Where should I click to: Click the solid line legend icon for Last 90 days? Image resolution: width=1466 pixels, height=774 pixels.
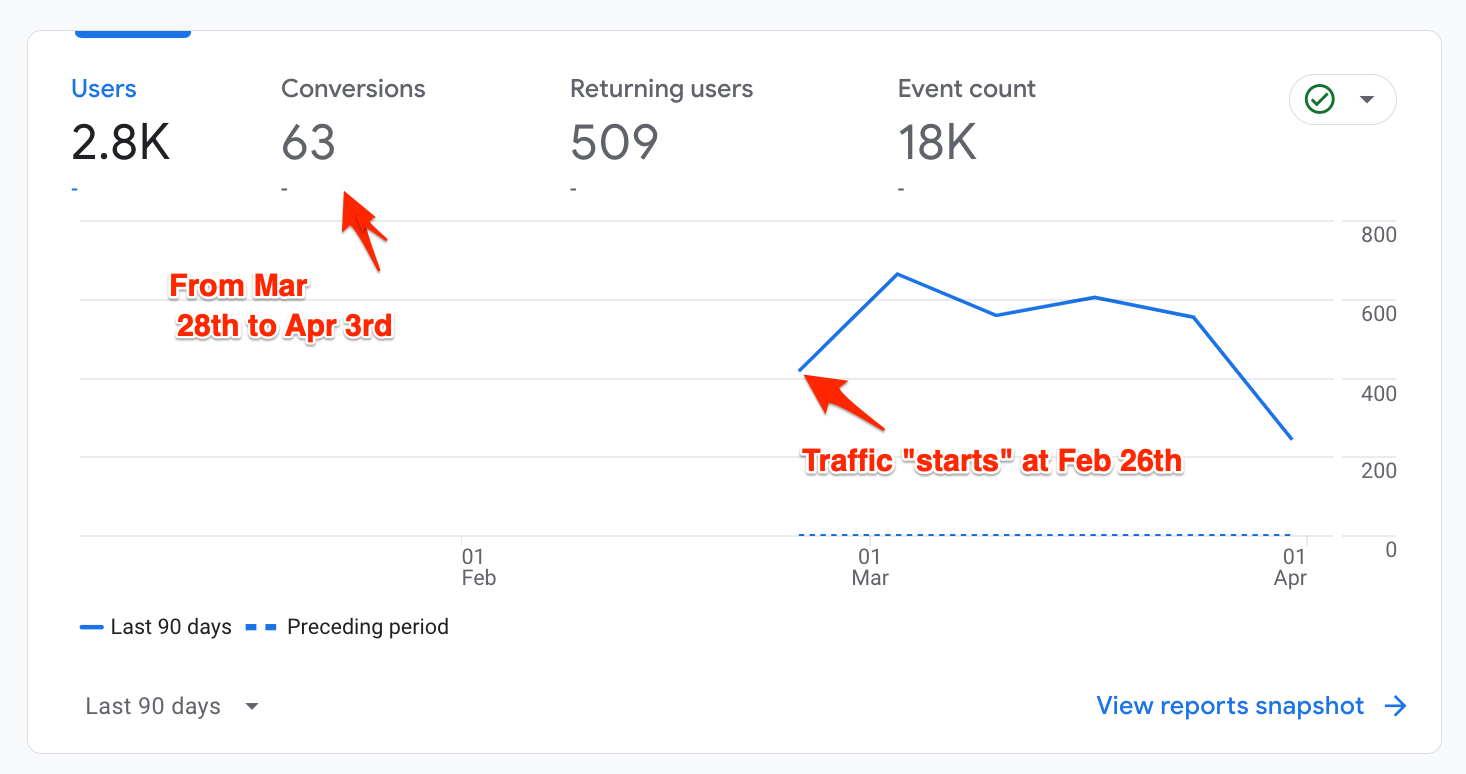coord(92,628)
